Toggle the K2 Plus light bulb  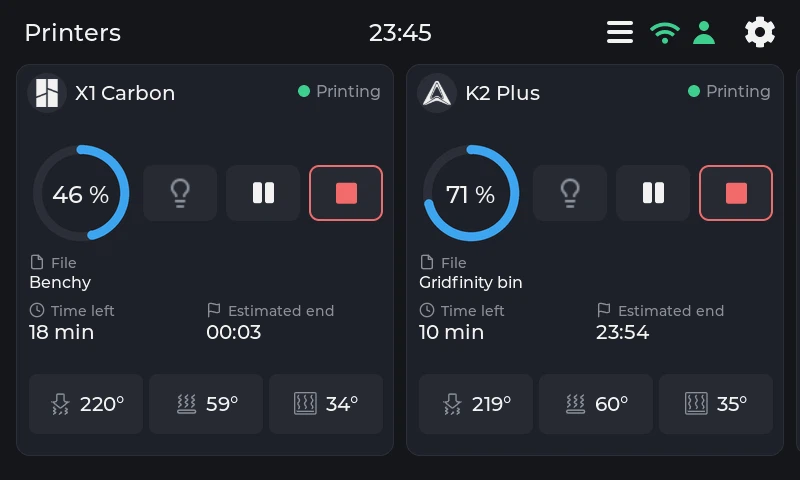[570, 193]
